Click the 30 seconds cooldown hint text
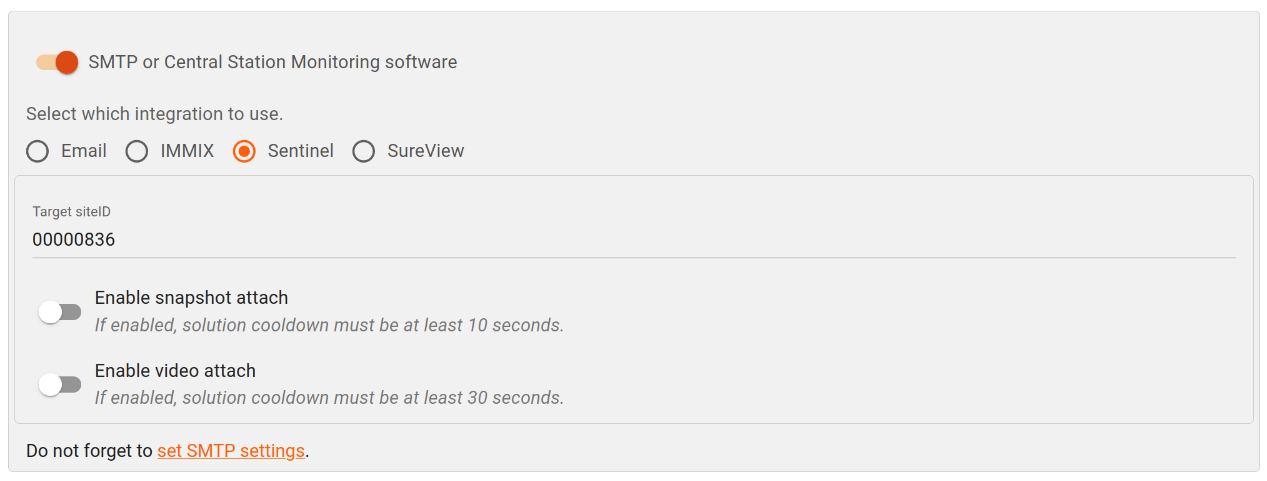This screenshot has width=1267, height=481. tap(329, 398)
